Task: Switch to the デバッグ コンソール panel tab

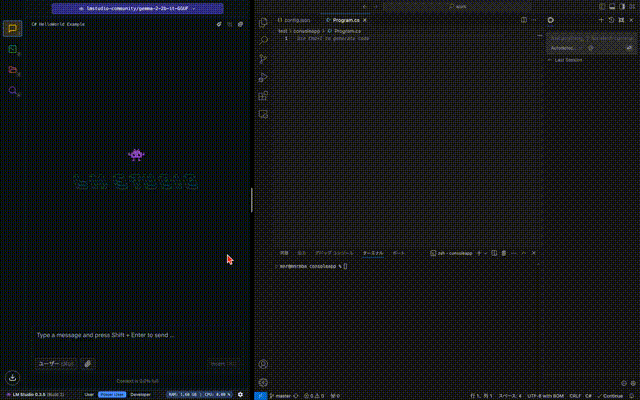Action: (x=333, y=253)
